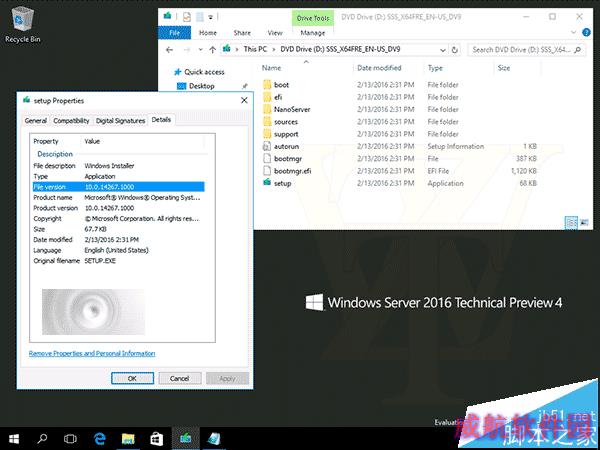Select the Details tab in Properties

161,120
